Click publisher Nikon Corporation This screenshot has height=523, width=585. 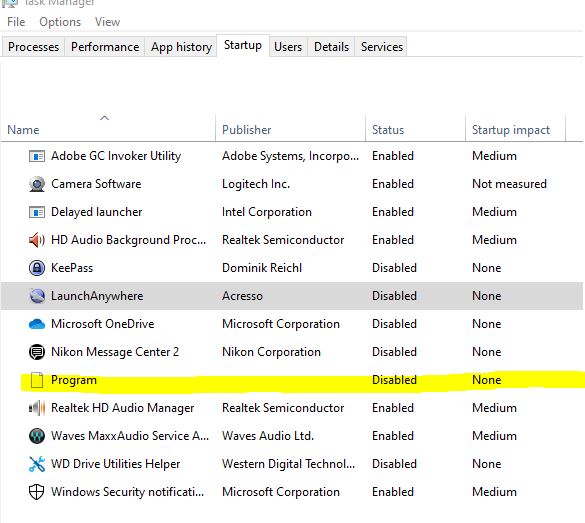click(x=271, y=352)
